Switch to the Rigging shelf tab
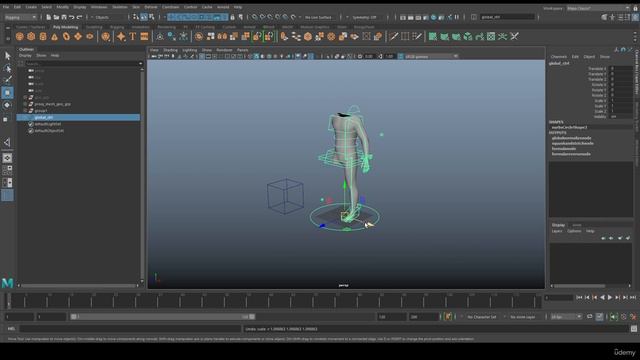 pos(117,27)
